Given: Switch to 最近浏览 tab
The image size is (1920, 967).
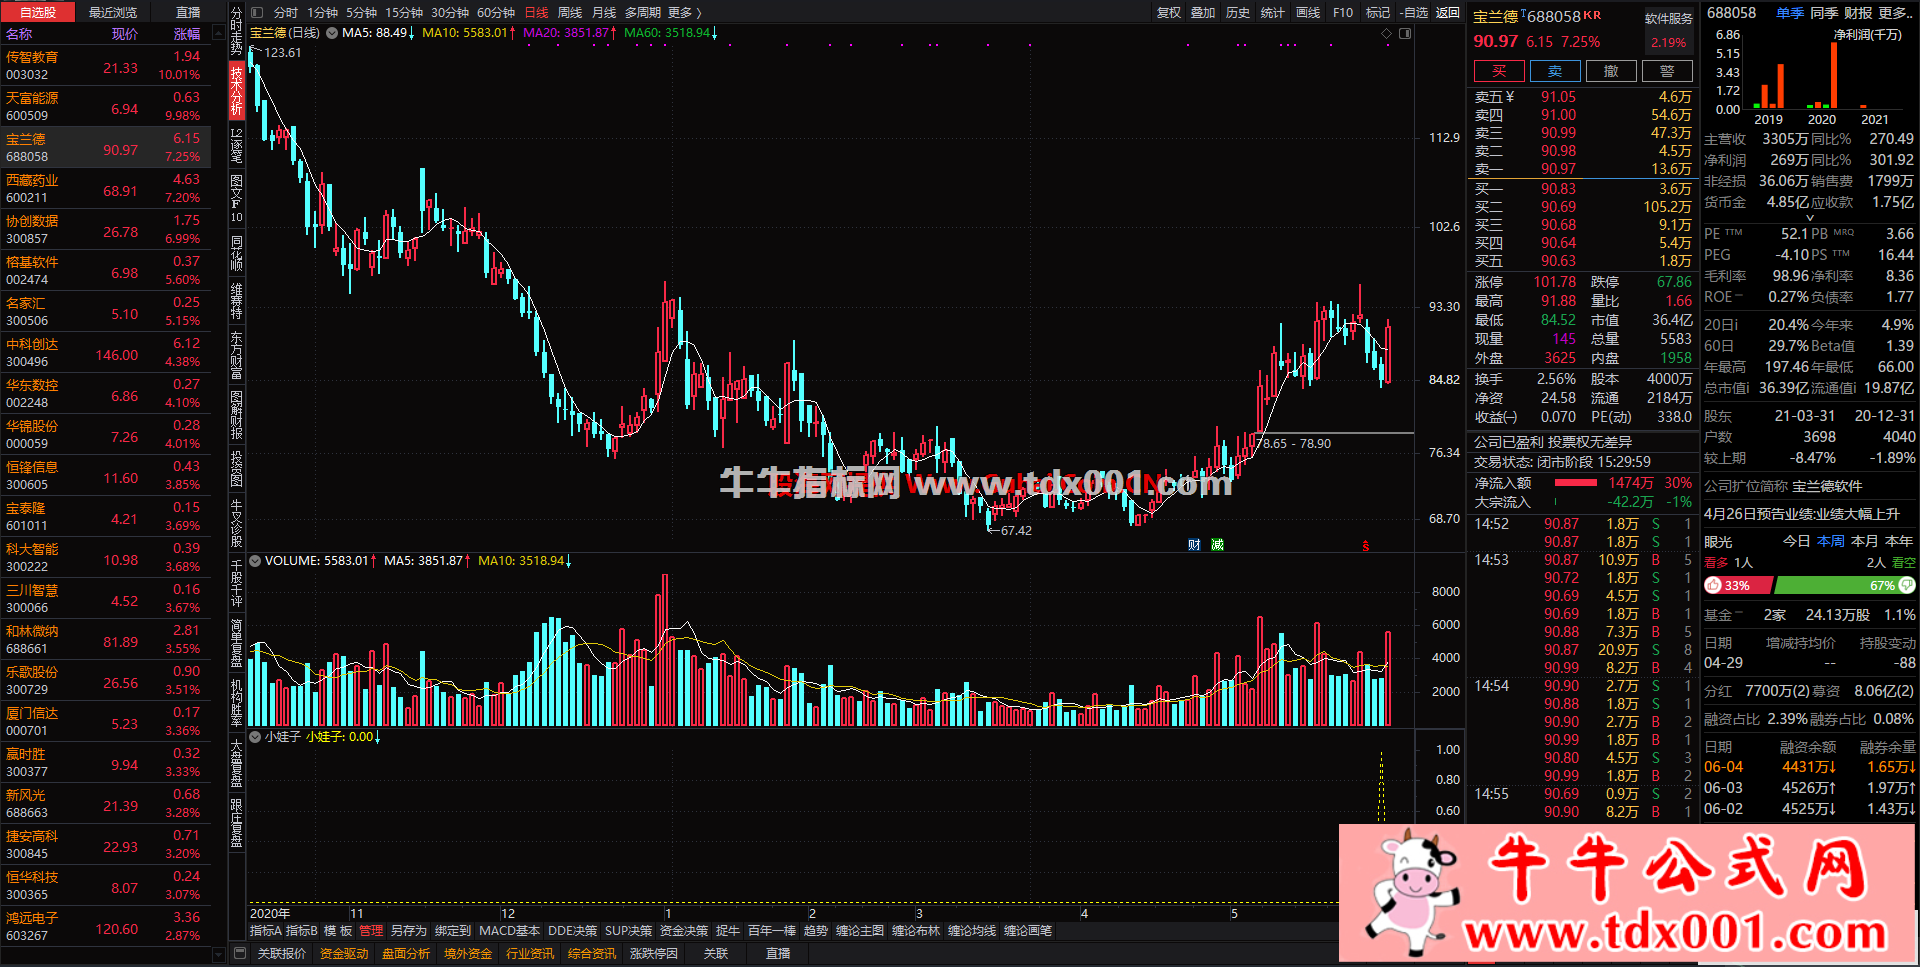Looking at the screenshot, I should click(113, 12).
